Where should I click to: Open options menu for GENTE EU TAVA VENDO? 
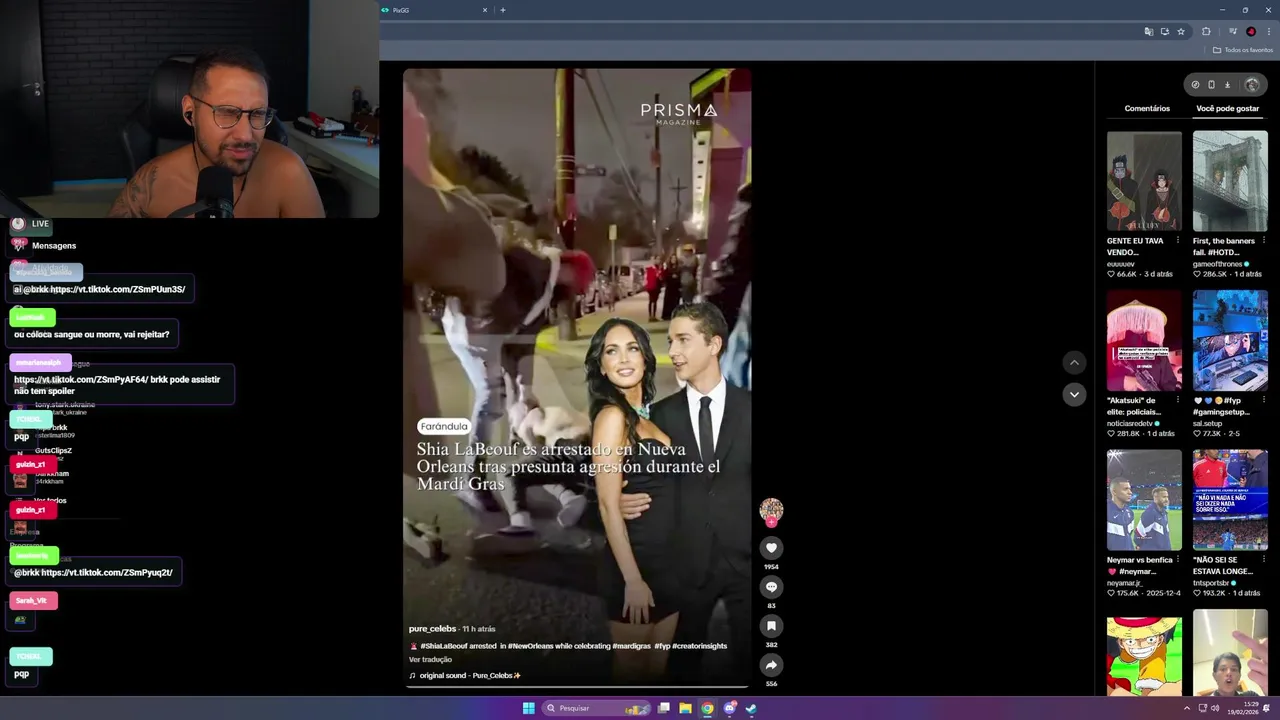pyautogui.click(x=1177, y=241)
